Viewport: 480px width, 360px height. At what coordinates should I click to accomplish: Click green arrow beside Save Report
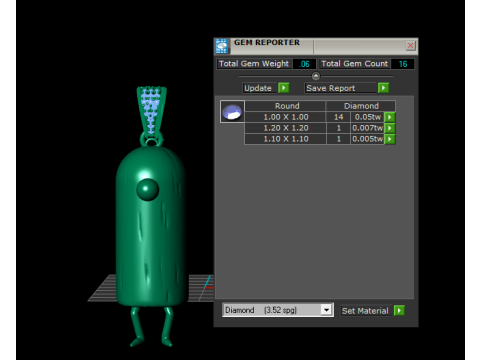(383, 88)
